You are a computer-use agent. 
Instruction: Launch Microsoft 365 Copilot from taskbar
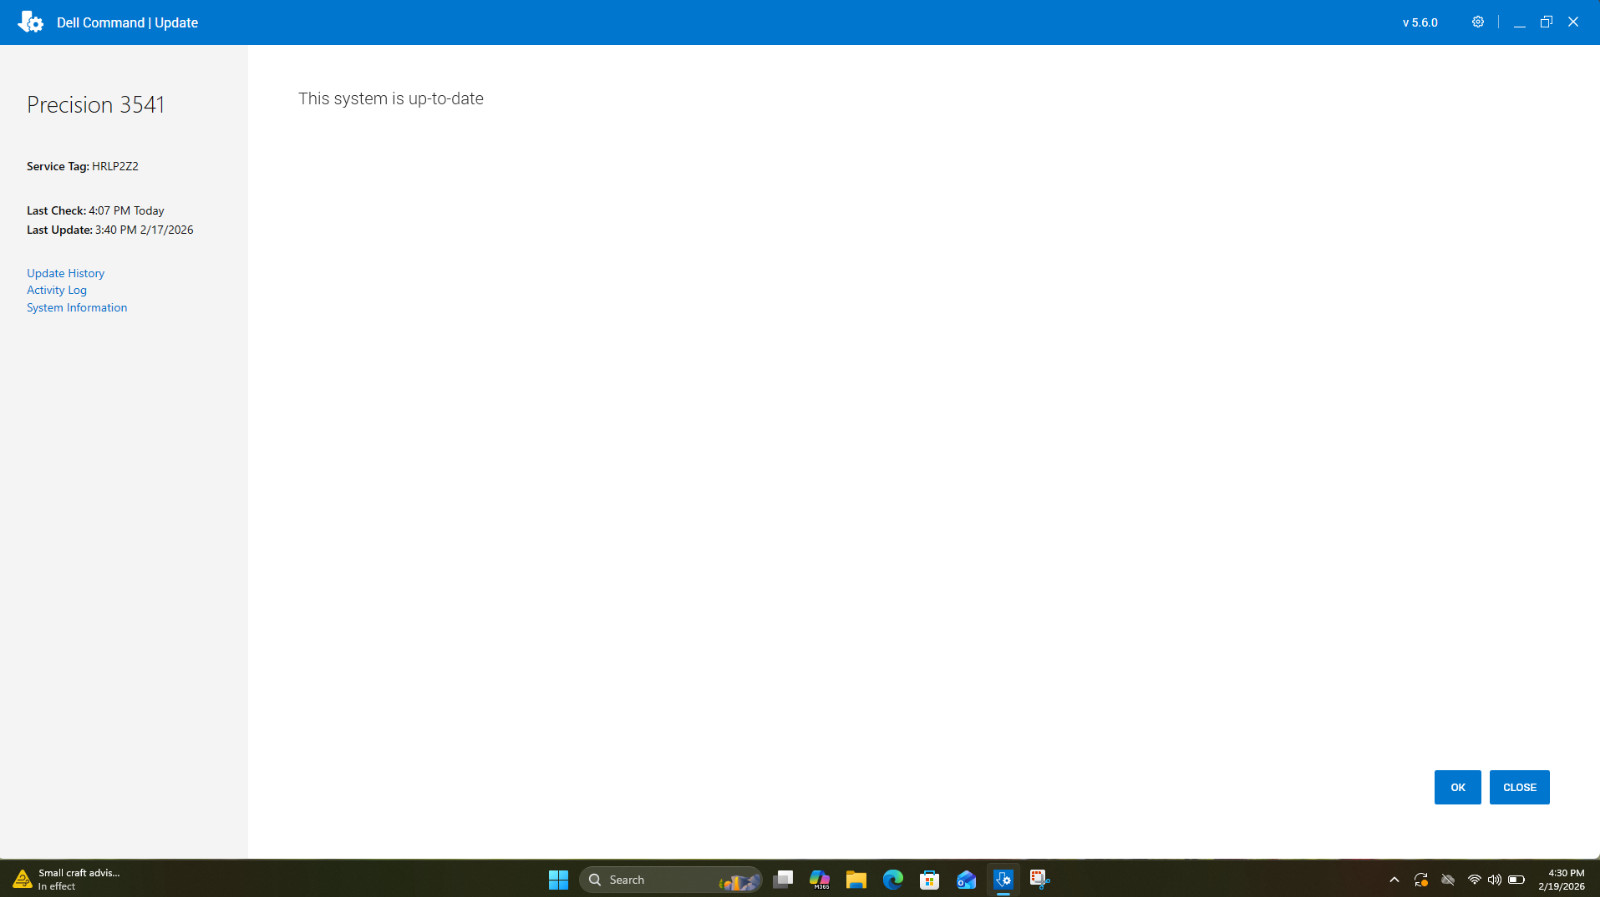[x=820, y=880]
